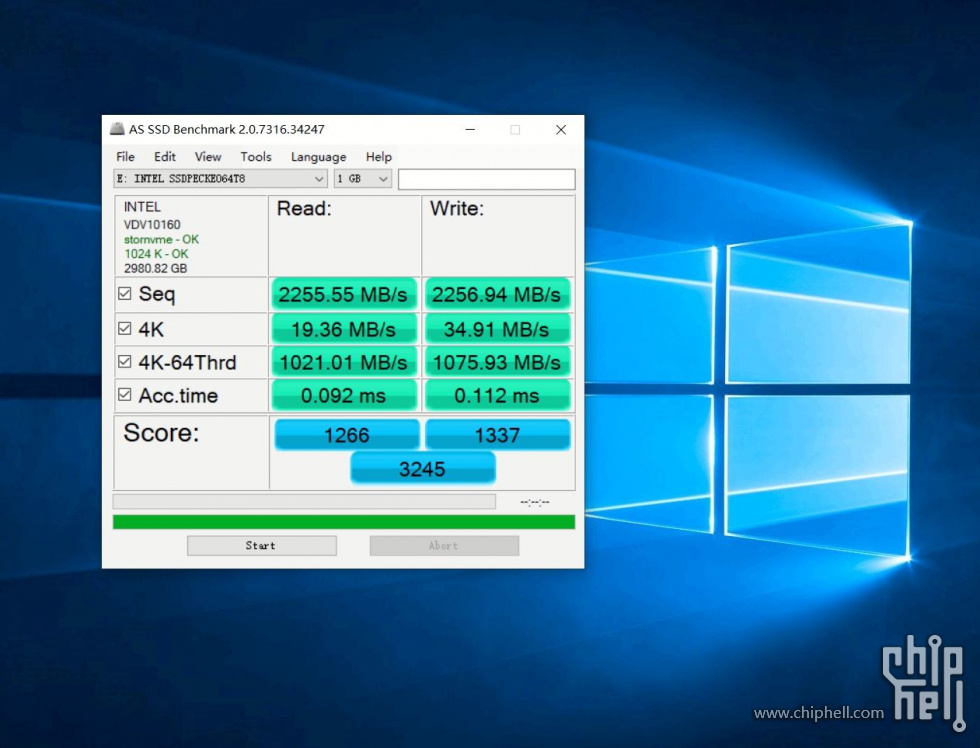
Task: Toggle the 4K test checkbox
Action: (124, 329)
